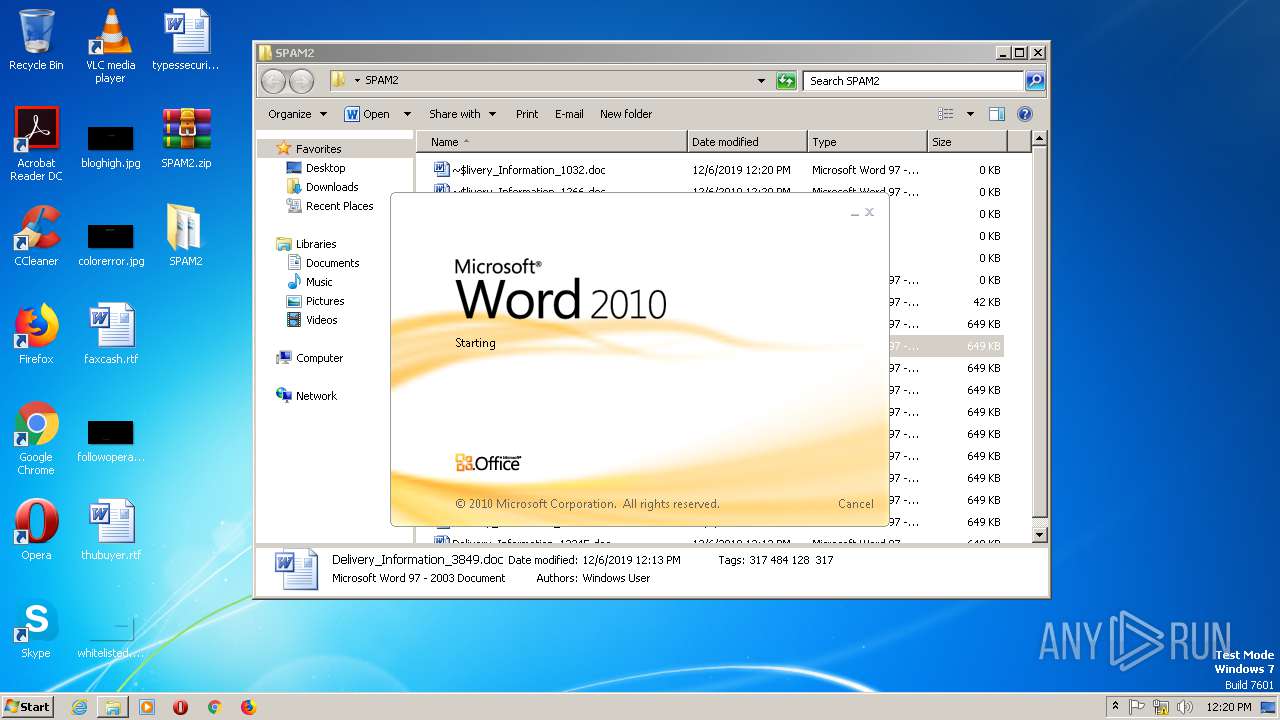Viewport: 1280px width, 720px height.
Task: Open Internet Explorer from the taskbar
Action: click(x=79, y=707)
